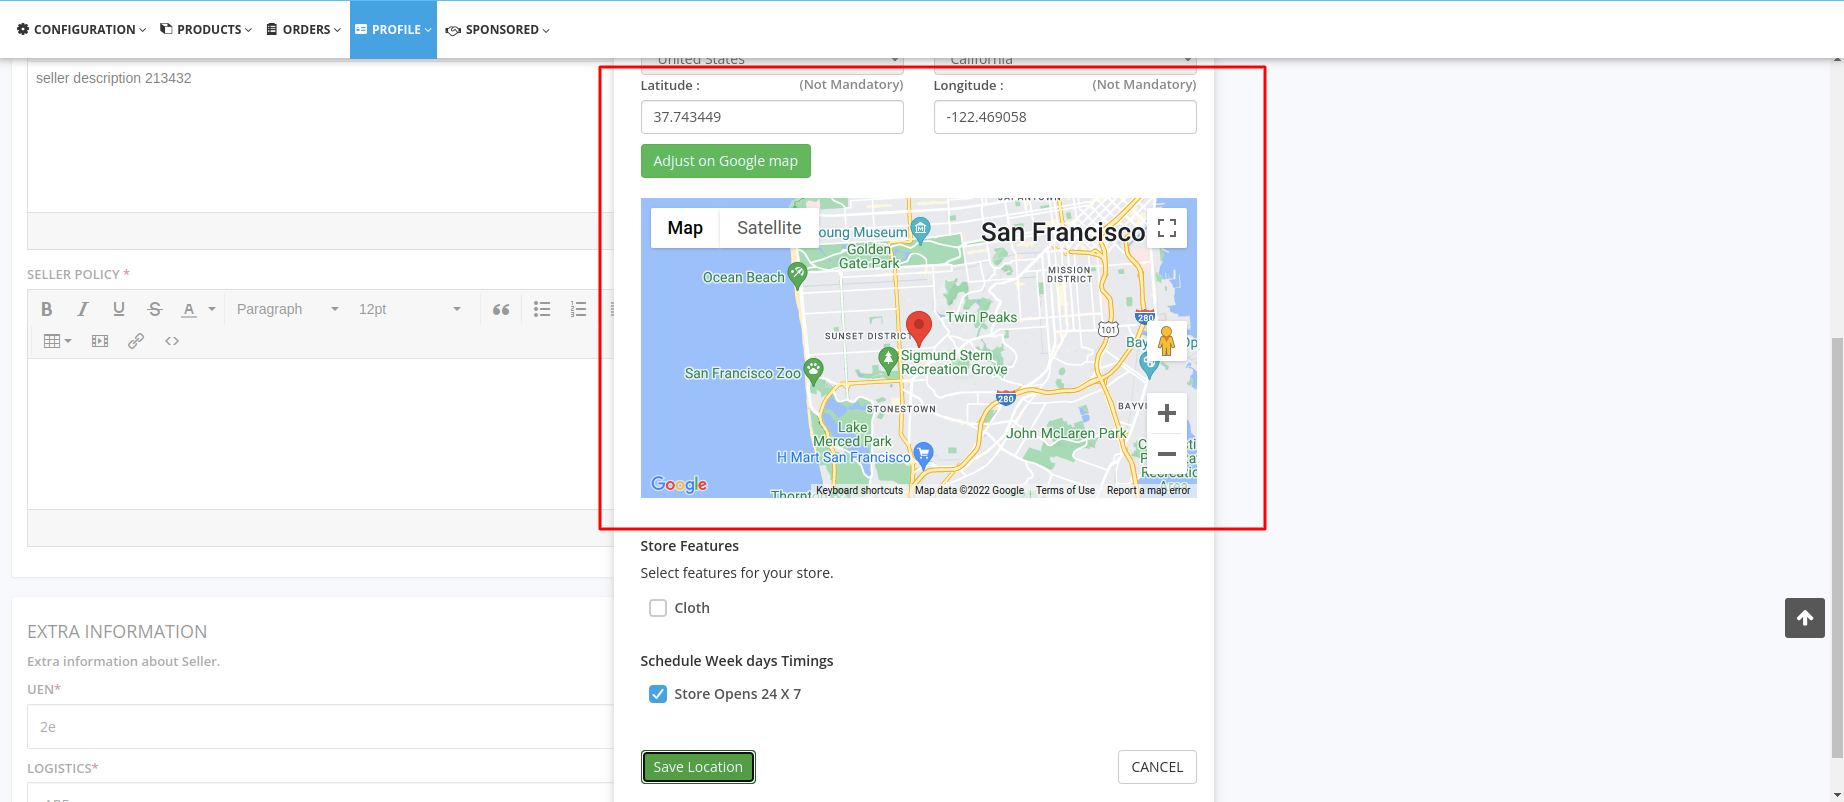
Task: Click the page vertical scrollbar
Action: point(1837,548)
